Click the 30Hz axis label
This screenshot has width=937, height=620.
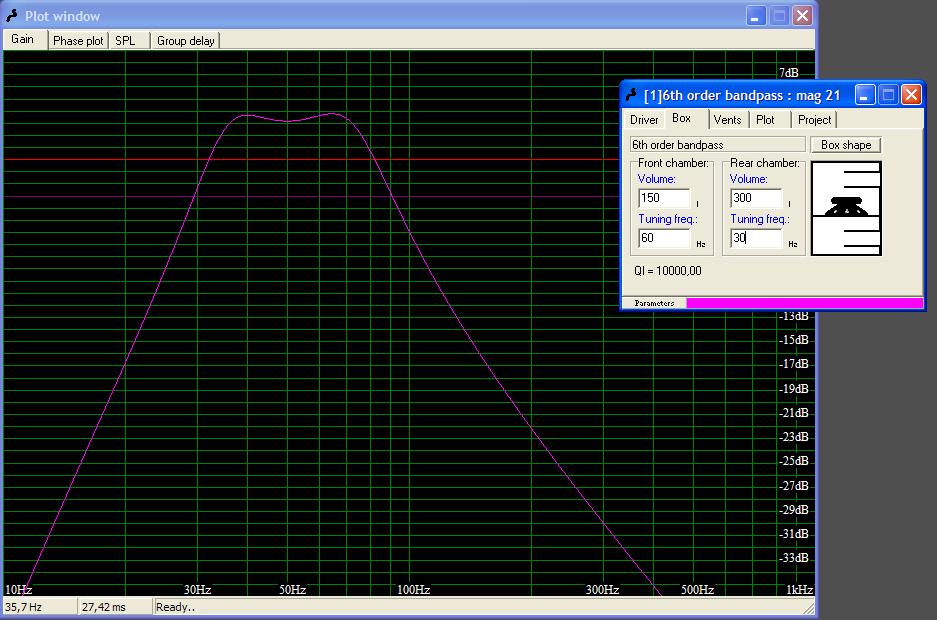pos(197,590)
